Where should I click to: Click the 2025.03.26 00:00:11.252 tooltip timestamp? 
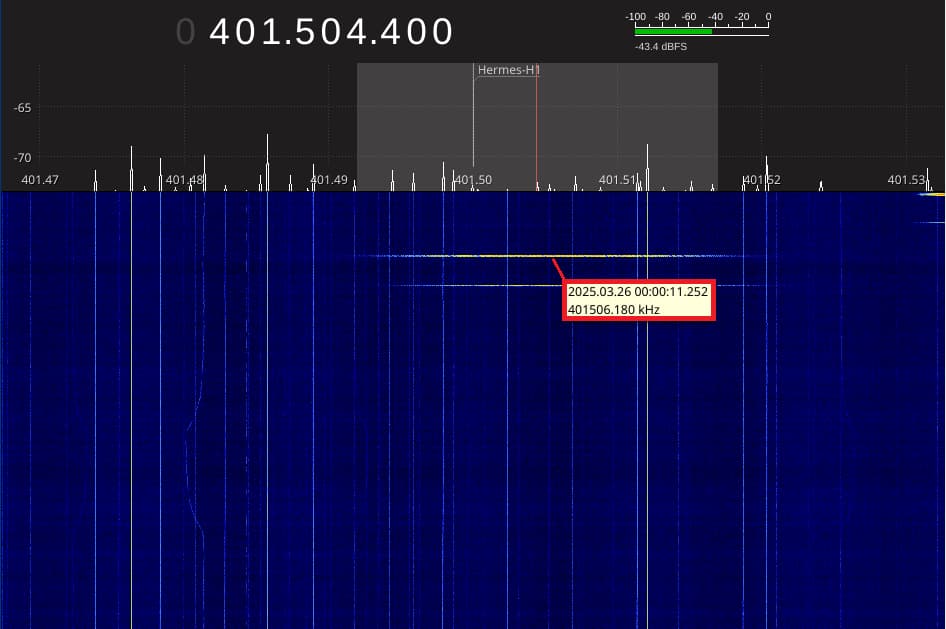638,292
